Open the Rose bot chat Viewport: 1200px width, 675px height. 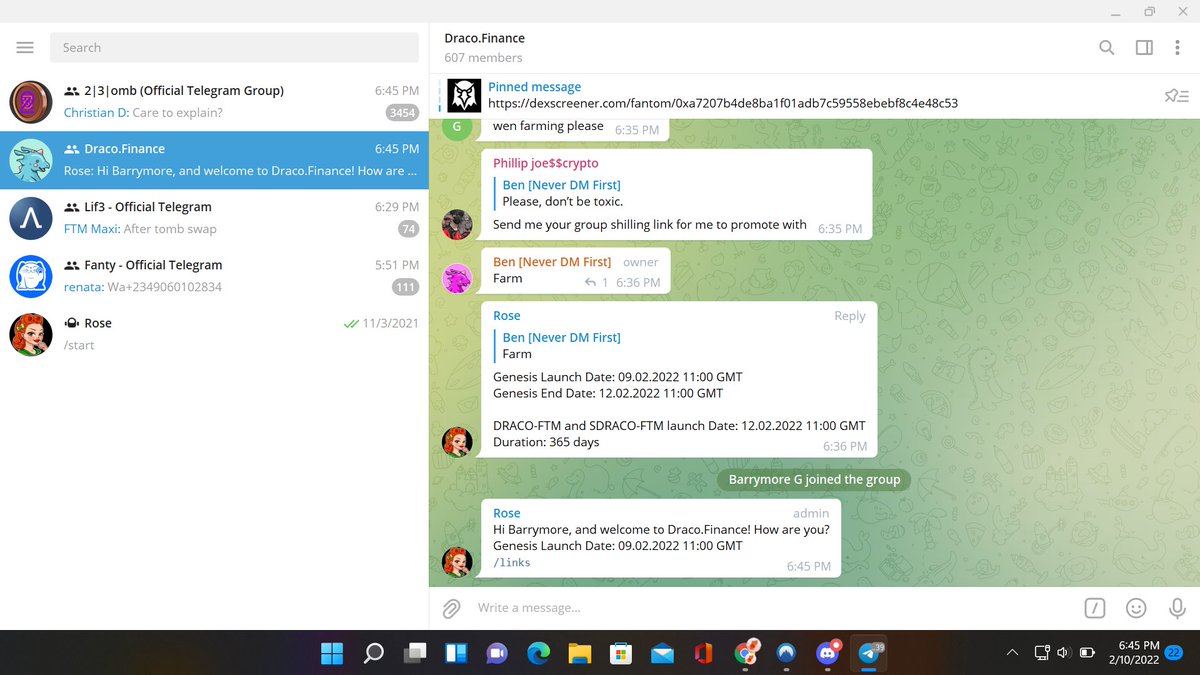[x=214, y=334]
